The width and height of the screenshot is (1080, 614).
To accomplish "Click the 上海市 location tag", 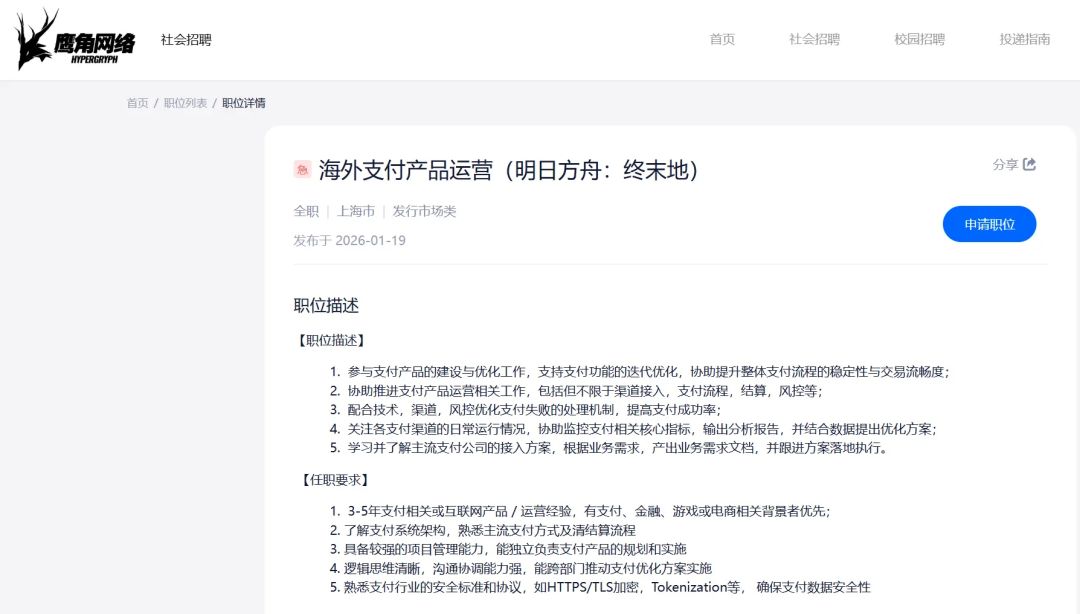I will (x=355, y=211).
